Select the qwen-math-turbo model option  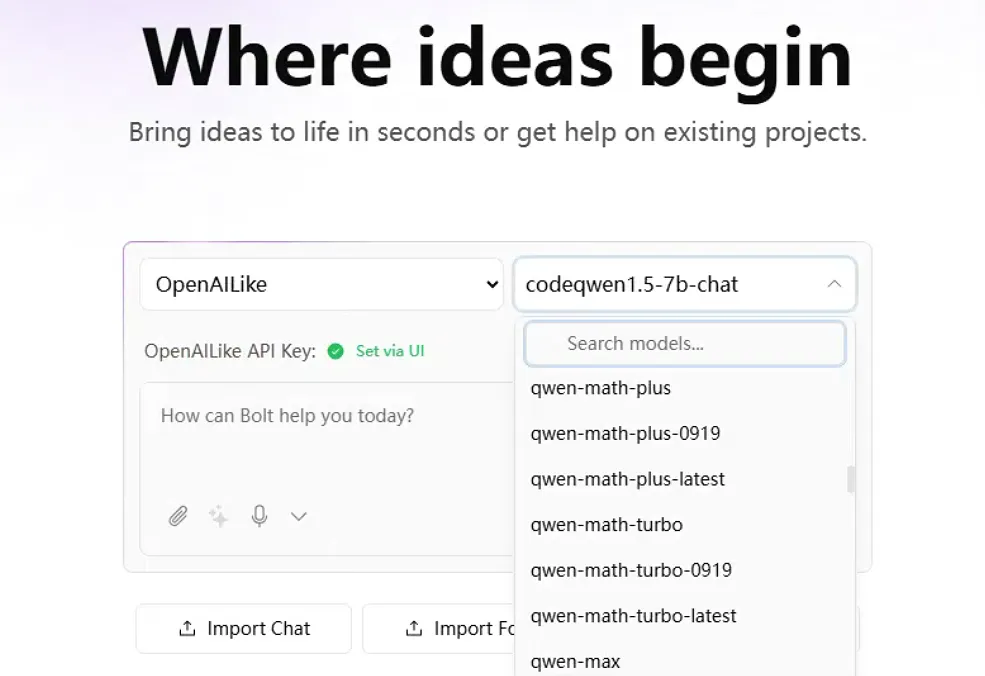click(x=607, y=524)
